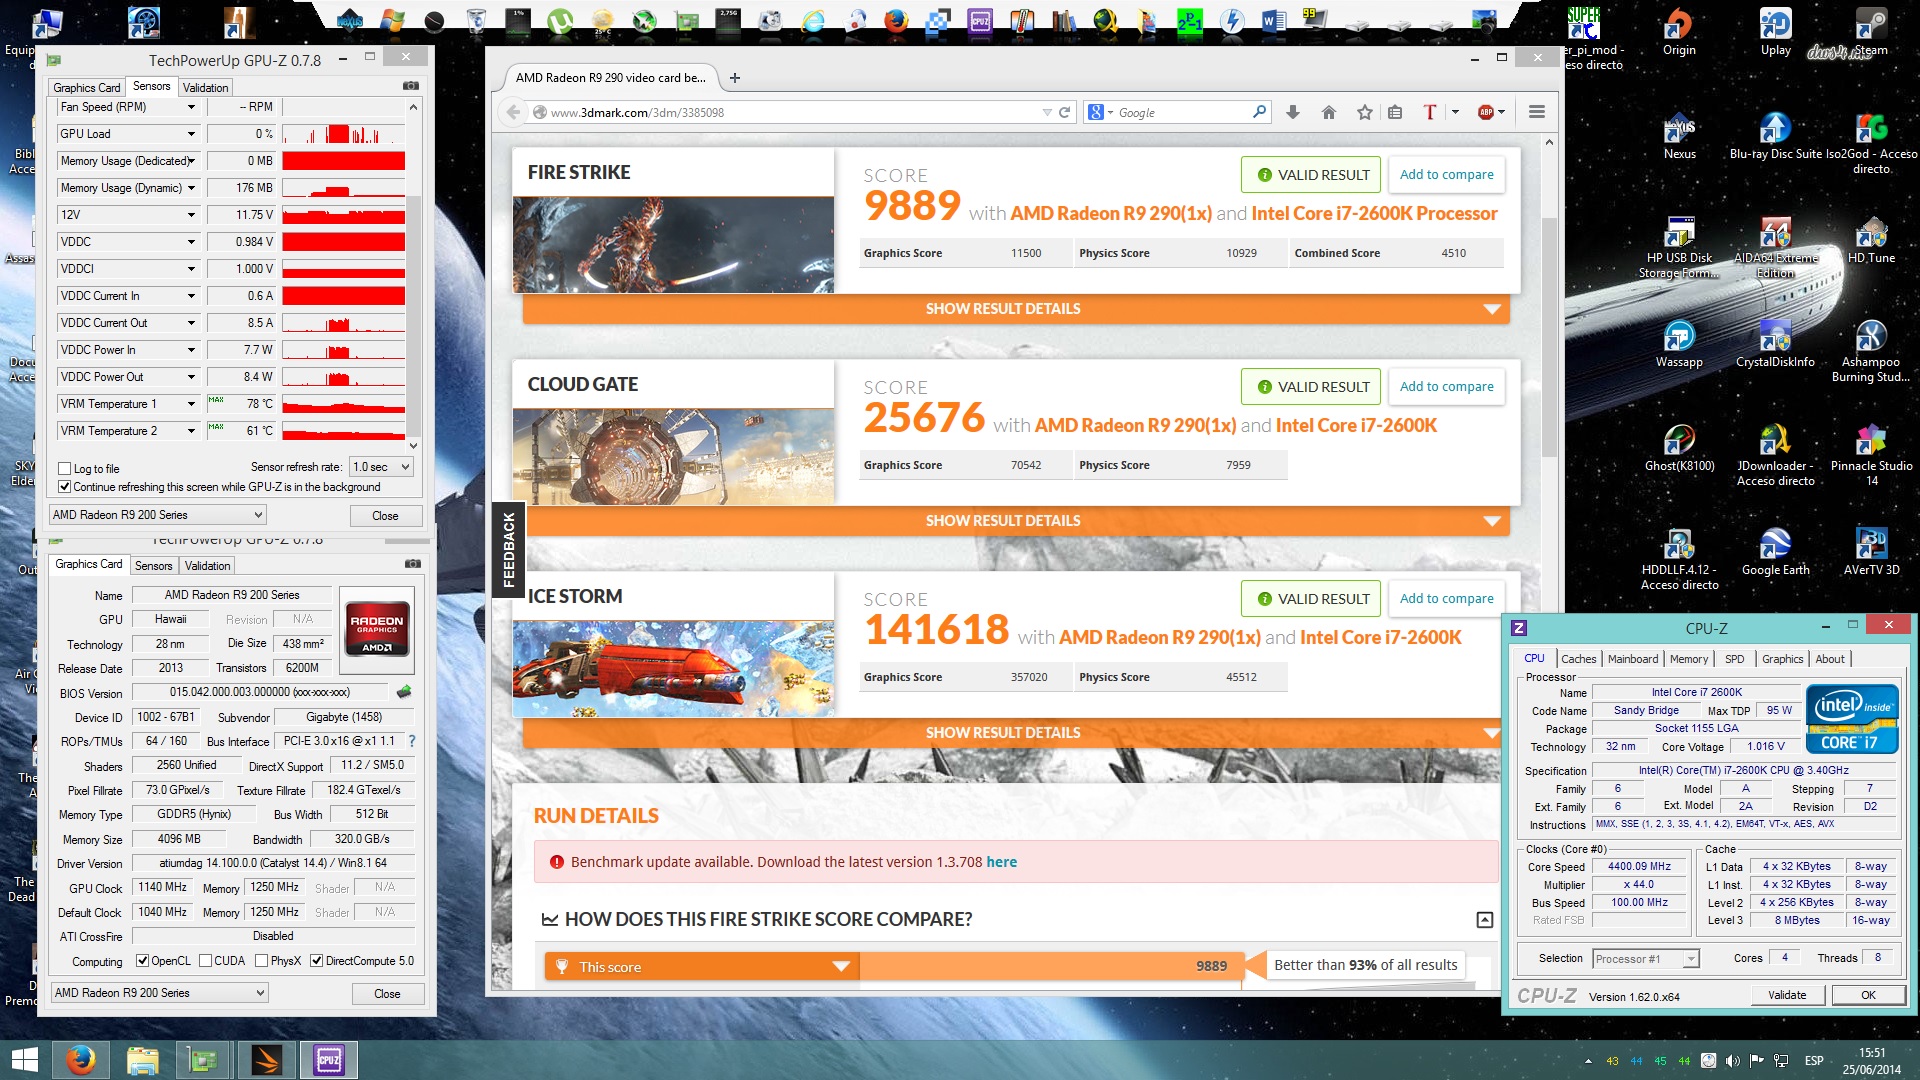Open Firefox home page icon
This screenshot has height=1080, width=1920.
pyautogui.click(x=1328, y=112)
